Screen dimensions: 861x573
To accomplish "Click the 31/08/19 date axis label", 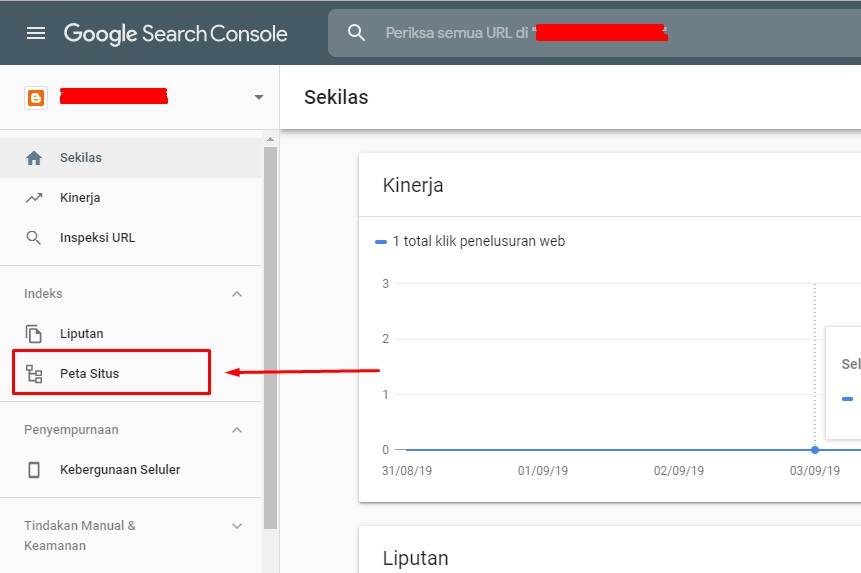I will [x=407, y=471].
